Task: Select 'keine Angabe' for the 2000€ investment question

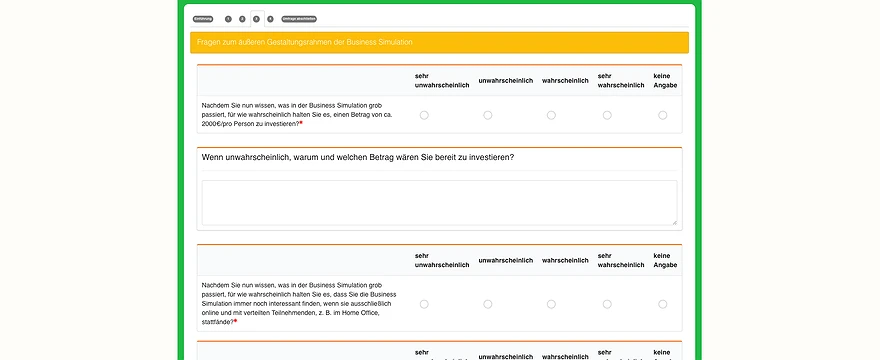Action: [663, 115]
